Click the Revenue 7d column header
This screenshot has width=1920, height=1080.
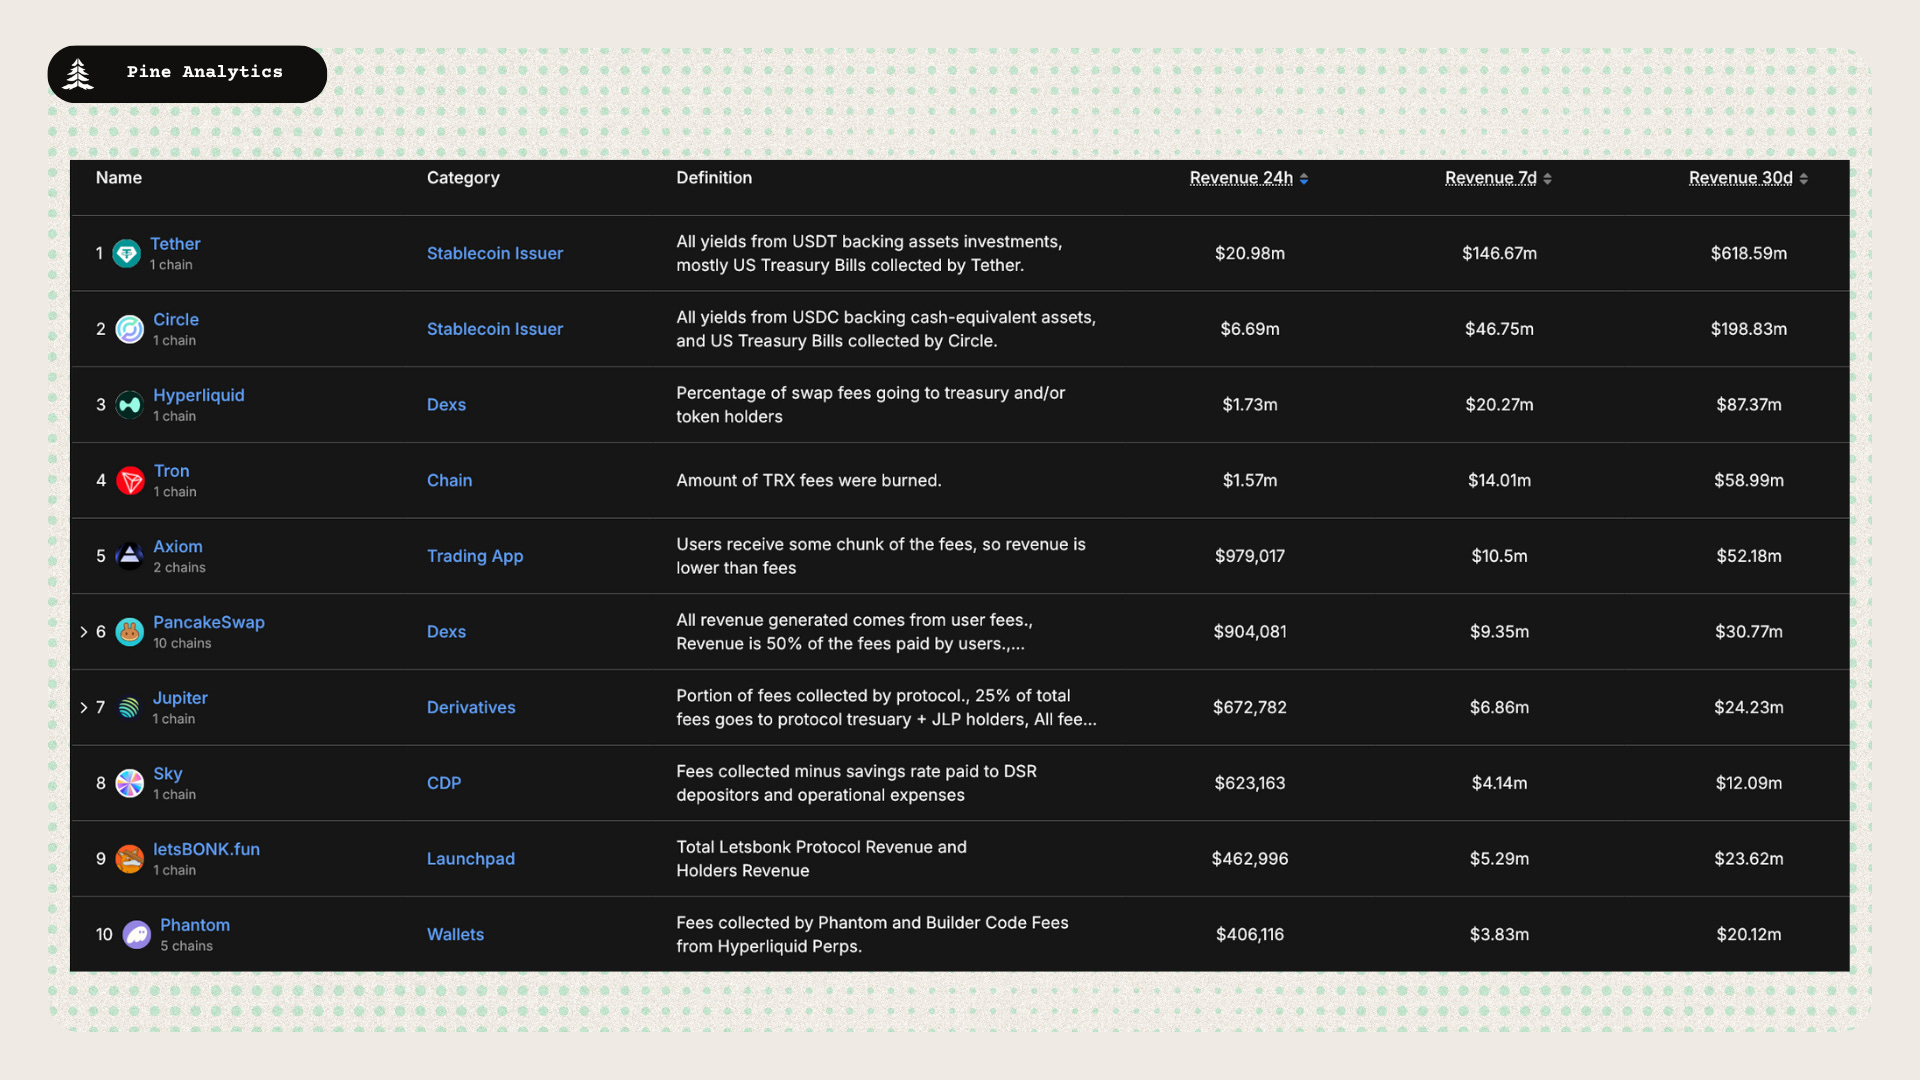point(1490,178)
